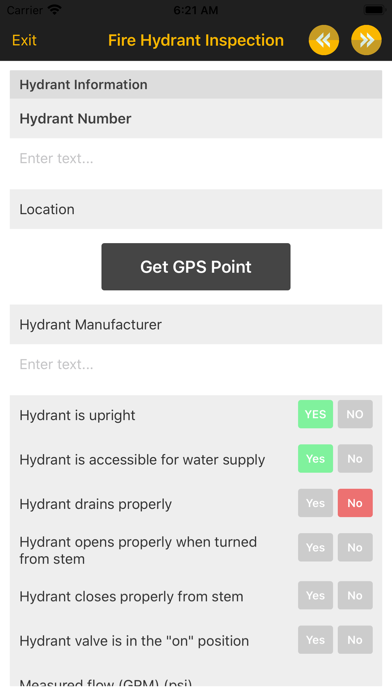Image resolution: width=392 pixels, height=696 pixels.
Task: Choose No for accessible for water supply
Action: click(x=355, y=459)
